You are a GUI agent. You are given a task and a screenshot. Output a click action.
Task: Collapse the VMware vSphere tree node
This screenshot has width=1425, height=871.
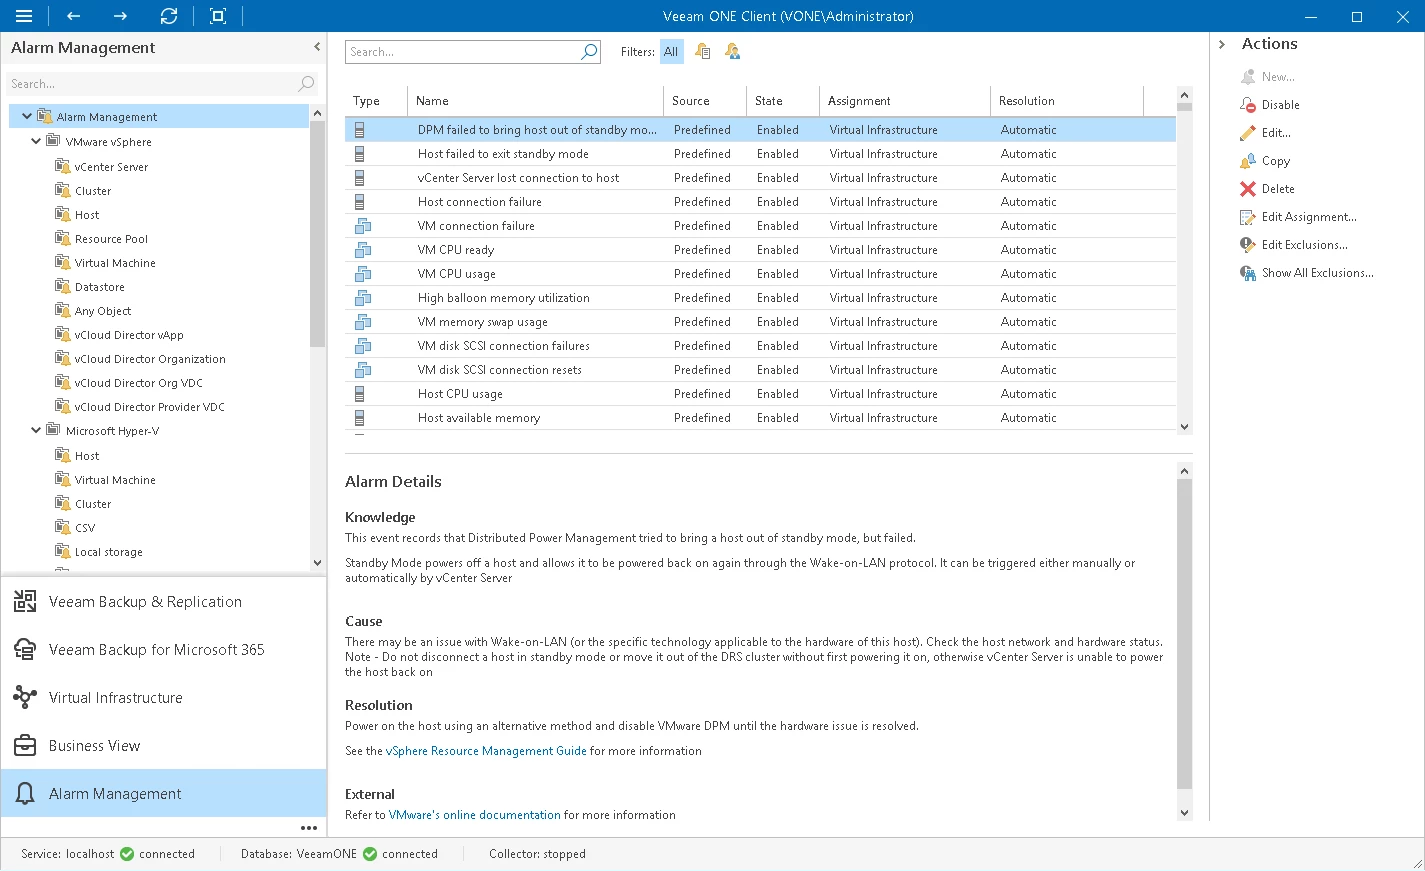(x=36, y=142)
